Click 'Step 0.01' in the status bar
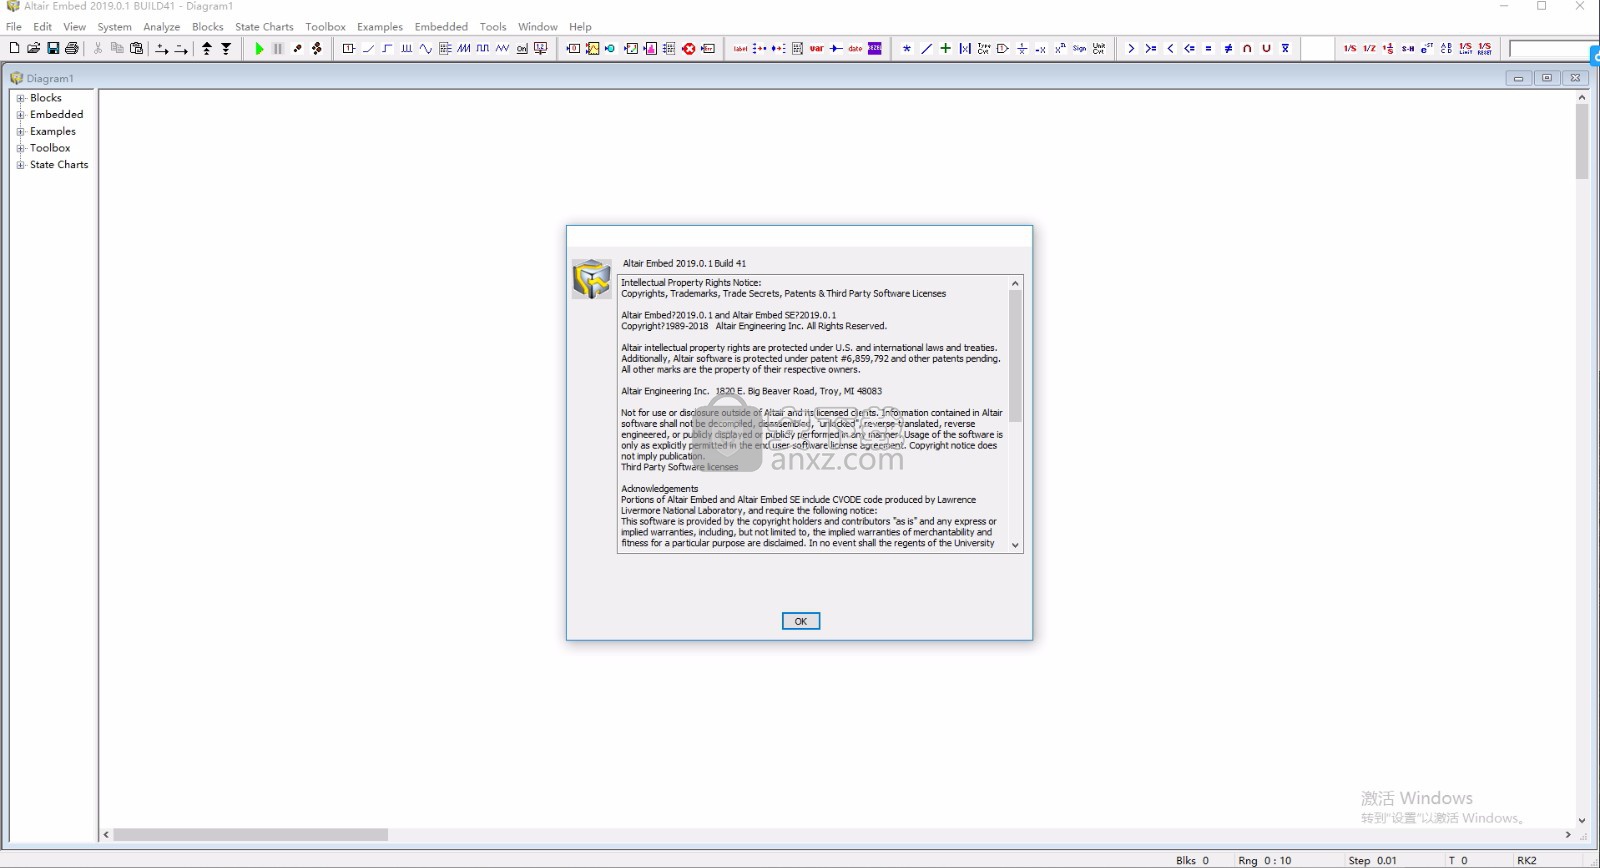This screenshot has width=1600, height=868. (x=1373, y=860)
